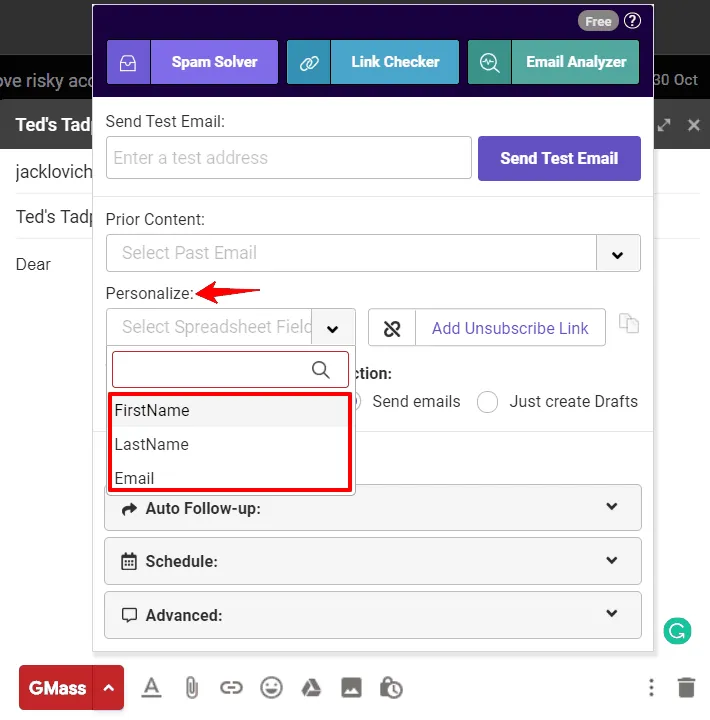This screenshot has width=710, height=720.
Task: Click the Auto Follow-up arrow icon
Action: coord(129,509)
